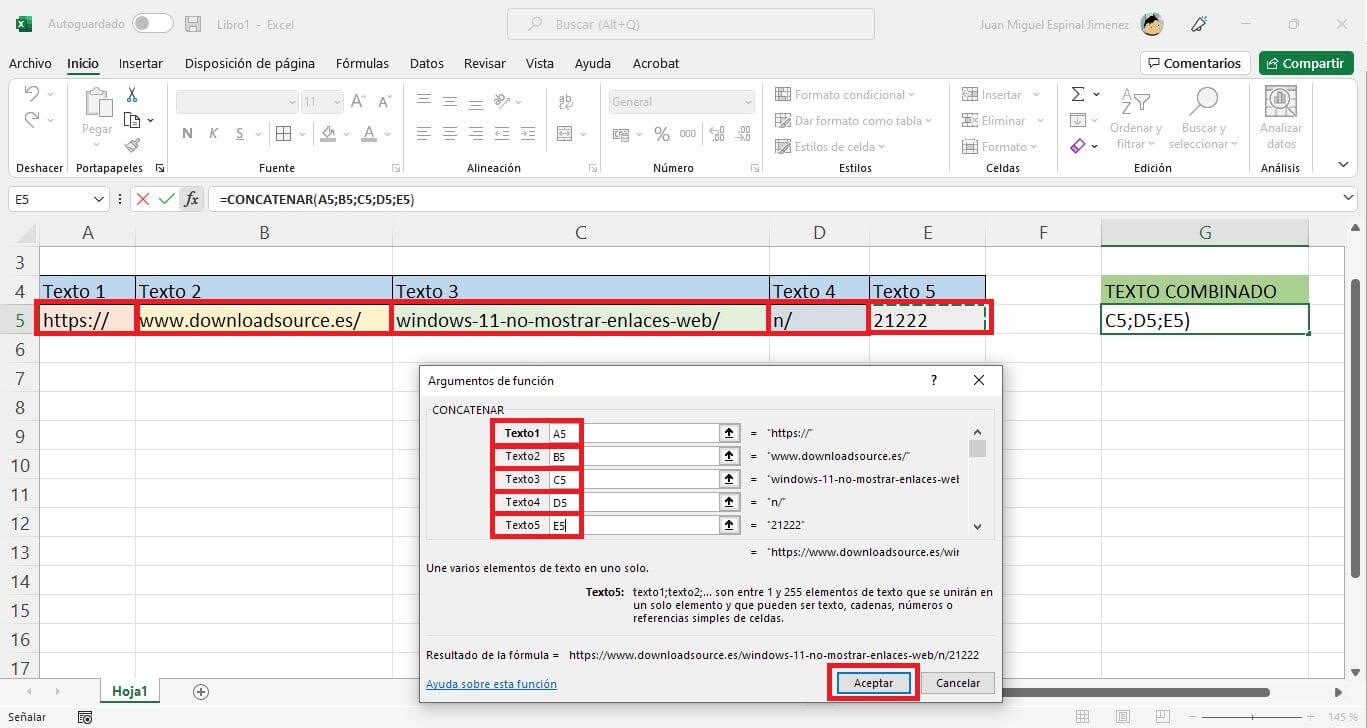This screenshot has height=728, width=1367.
Task: Click the fill color bucket icon
Action: (x=330, y=133)
